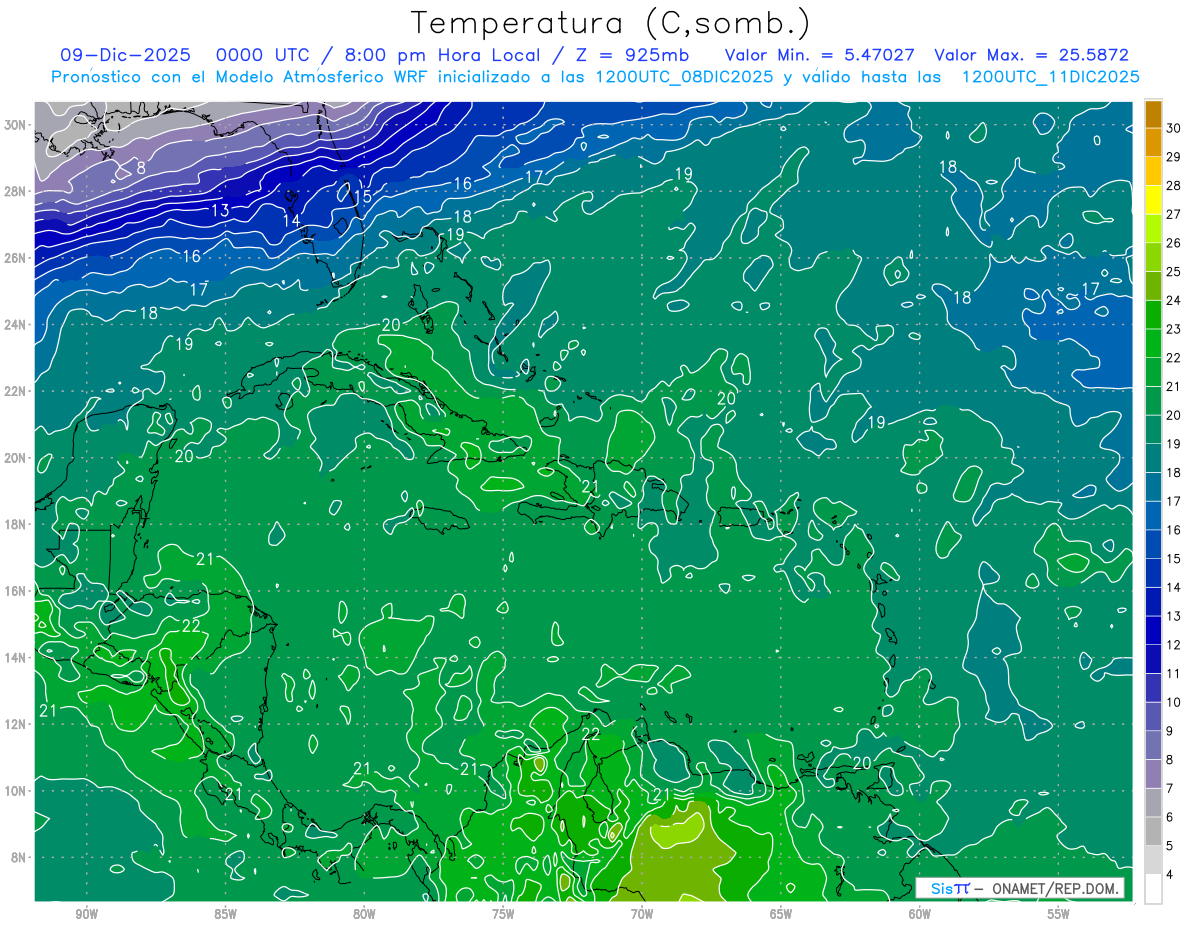Screen dimensions: 1200x927
Task: Click the "15" contour label on the map
Action: point(362,197)
